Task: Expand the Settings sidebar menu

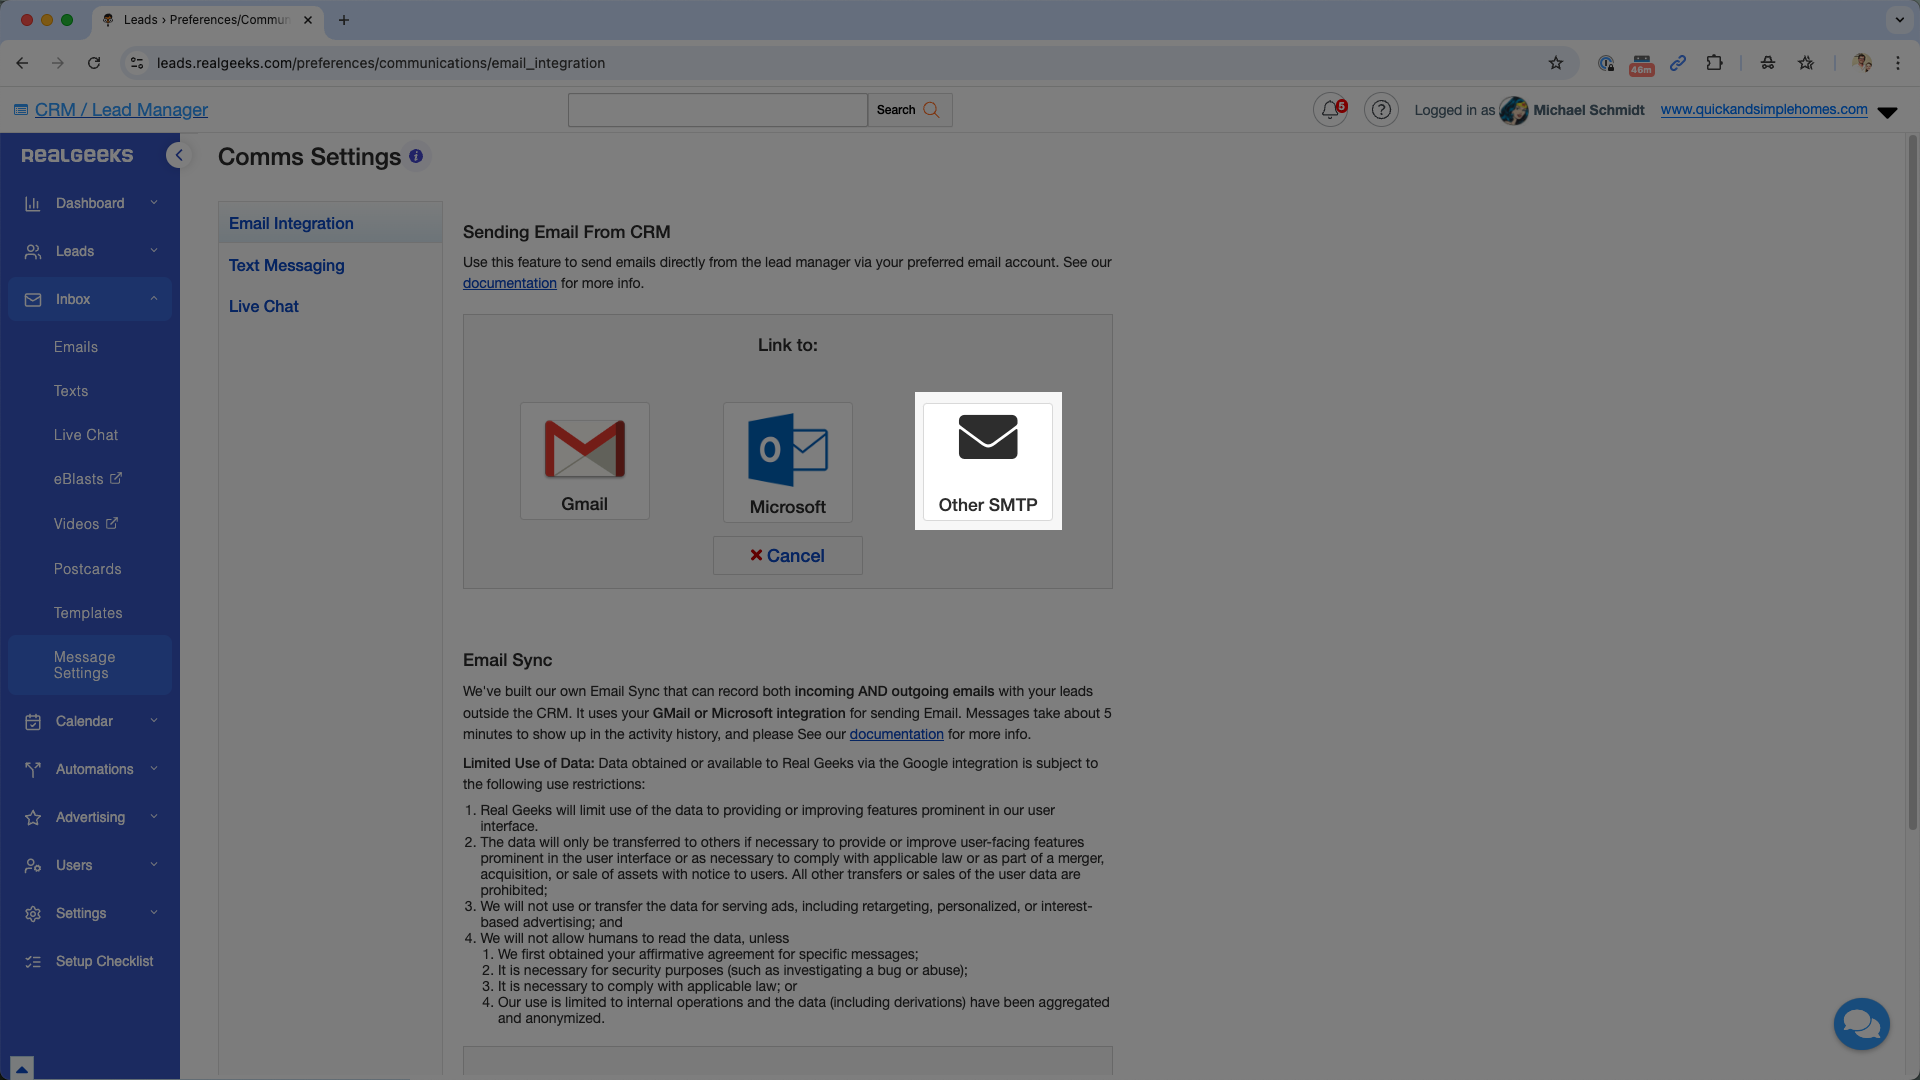Action: pos(90,913)
